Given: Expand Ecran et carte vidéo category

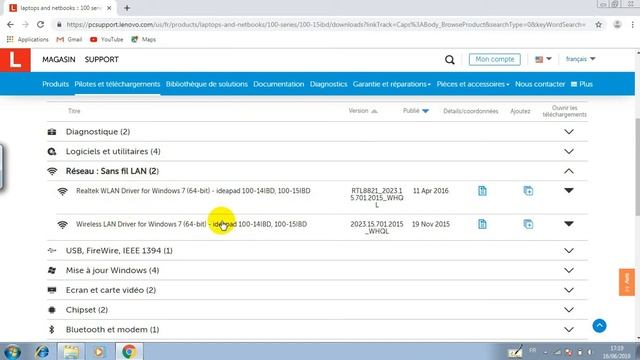Looking at the screenshot, I should [569, 290].
